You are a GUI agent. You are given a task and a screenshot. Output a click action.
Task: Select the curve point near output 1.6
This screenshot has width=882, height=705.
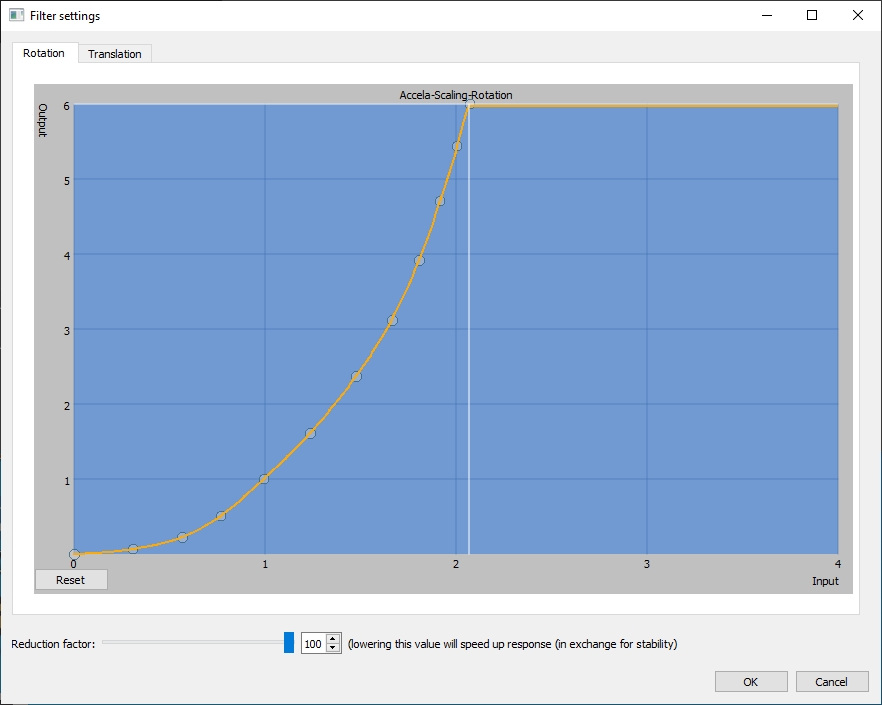pyautogui.click(x=310, y=433)
